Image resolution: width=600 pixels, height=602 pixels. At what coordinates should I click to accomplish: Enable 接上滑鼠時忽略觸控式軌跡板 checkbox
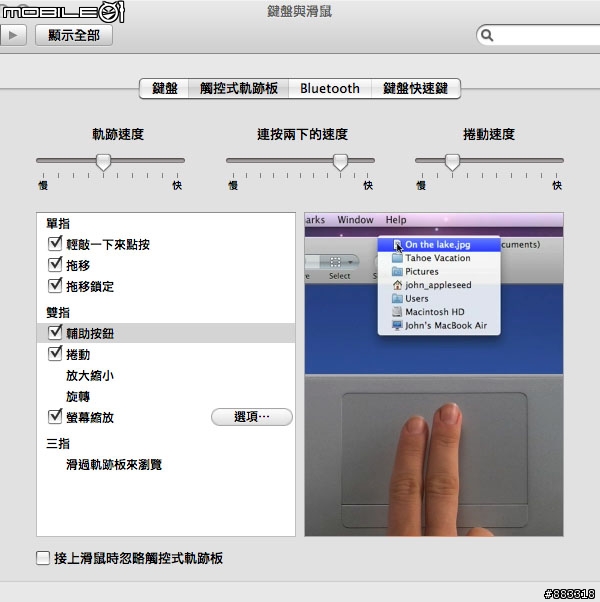tap(43, 558)
